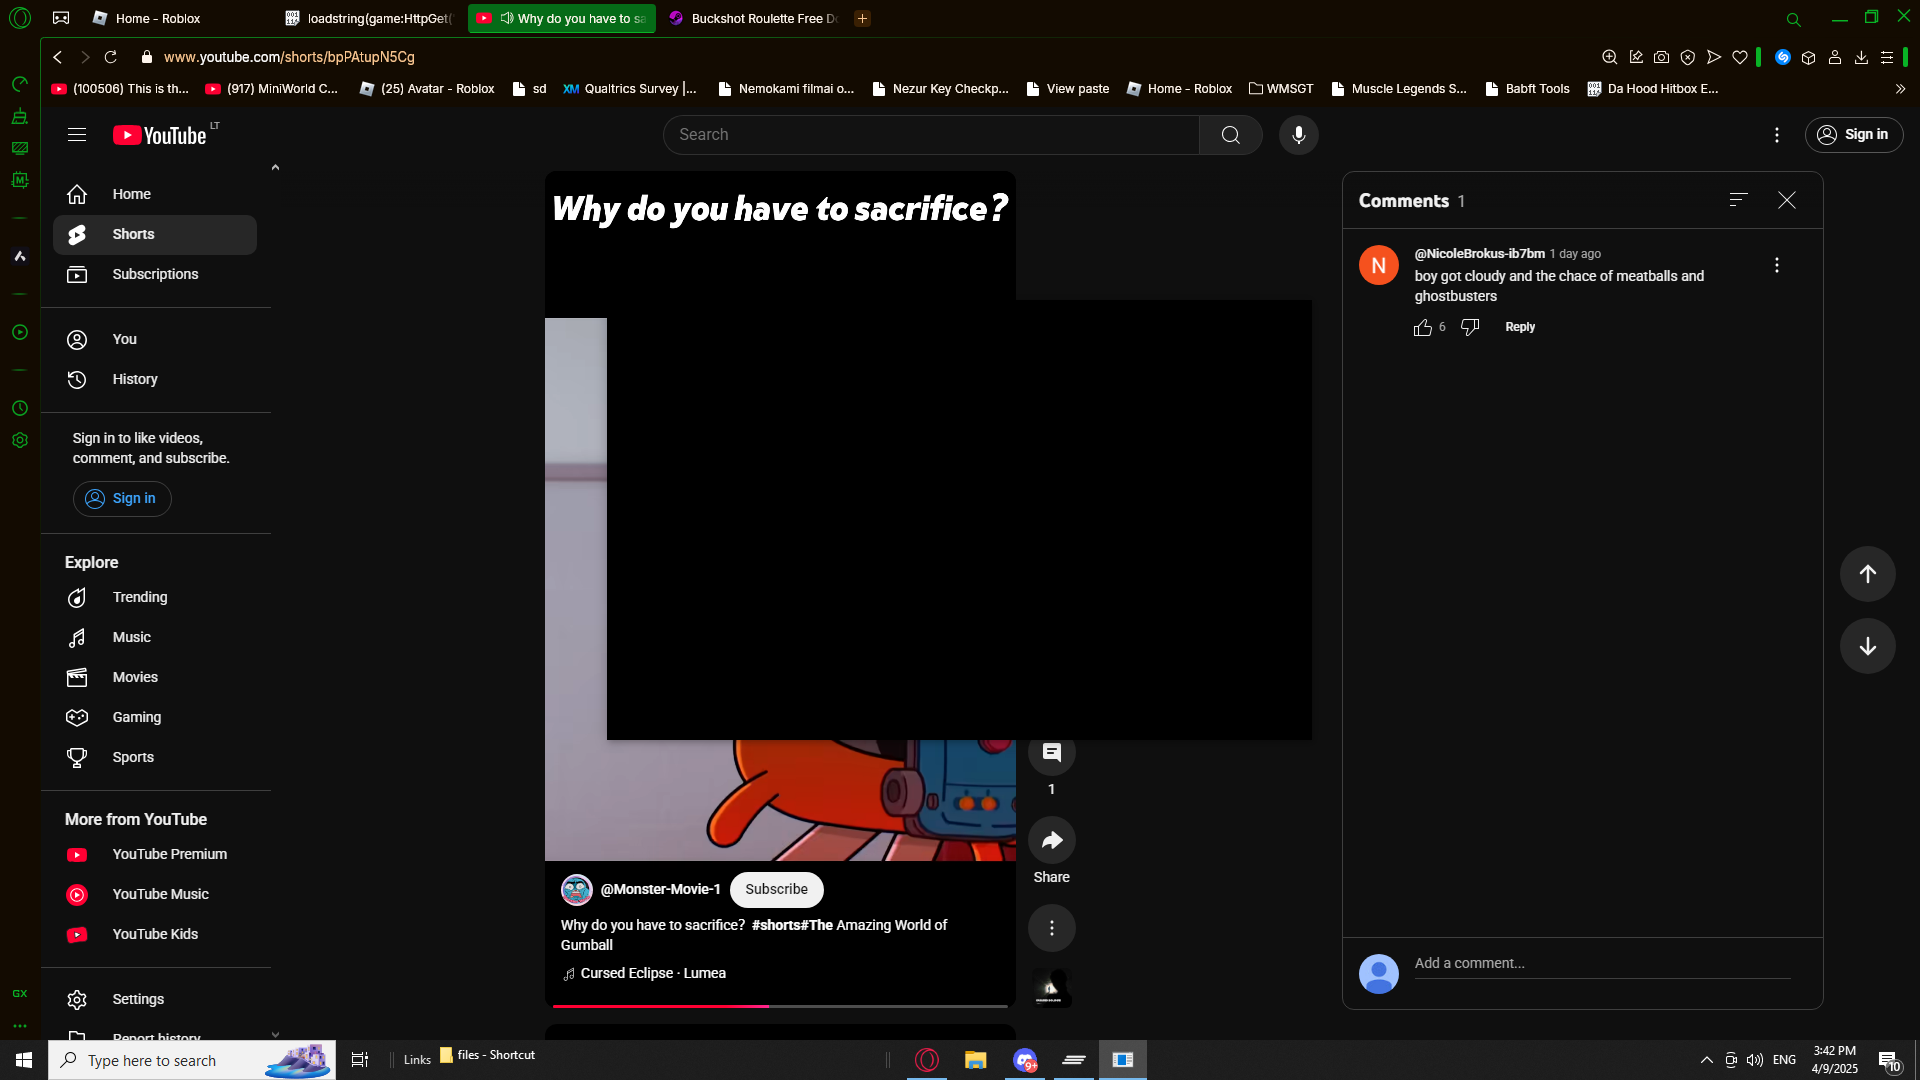Go to the next Short

[x=1867, y=646]
